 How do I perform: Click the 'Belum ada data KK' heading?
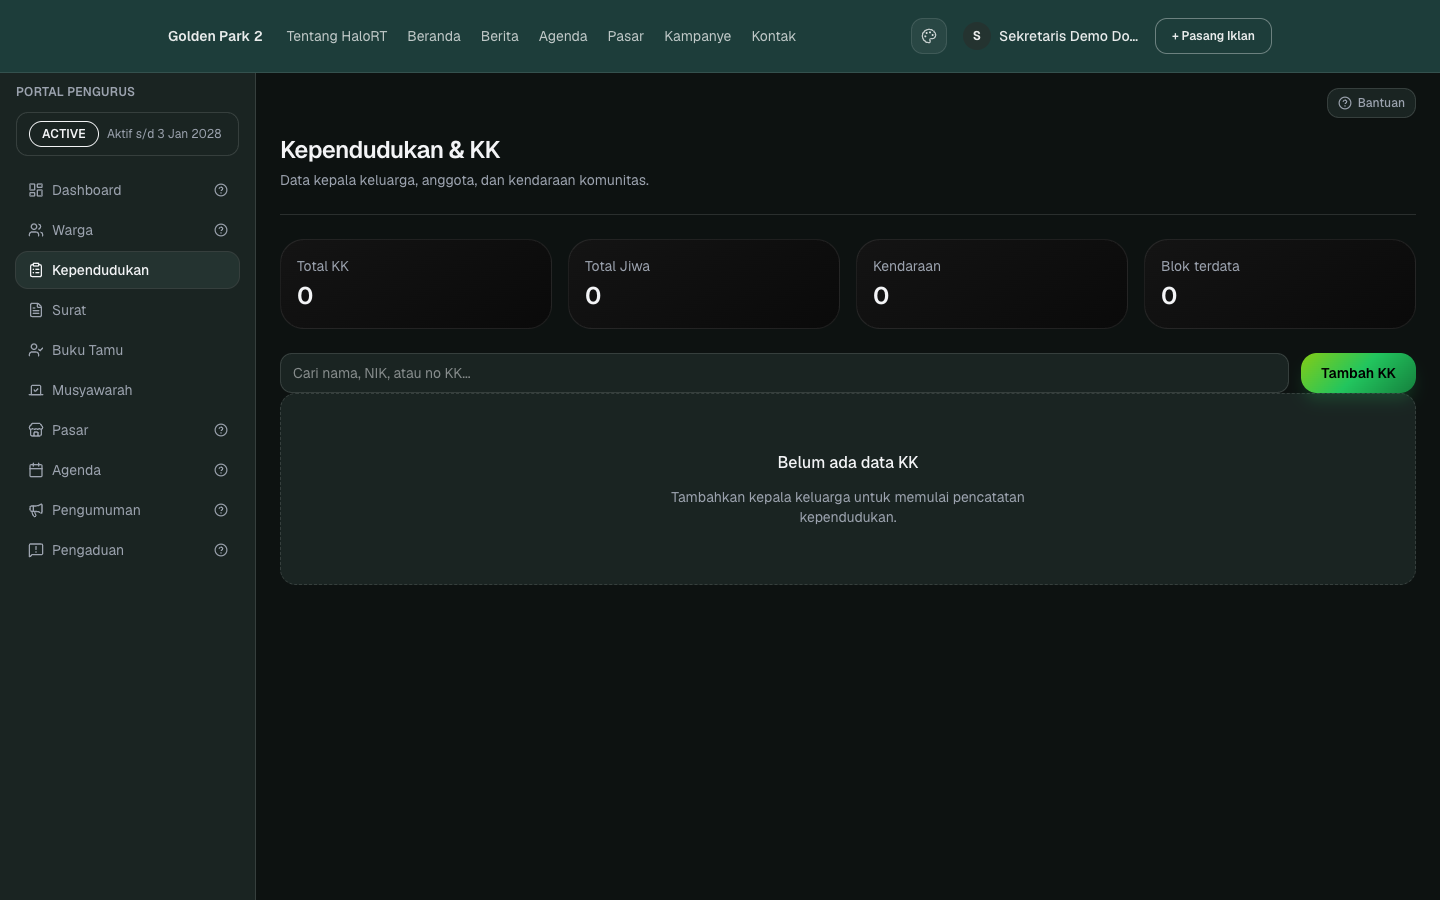click(848, 462)
